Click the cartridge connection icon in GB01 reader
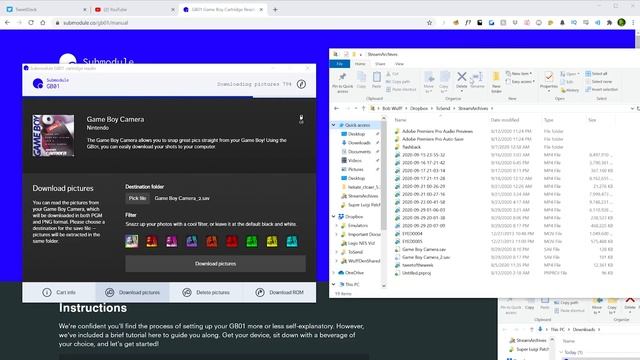Screen dimensions: 640x360 point(301,119)
